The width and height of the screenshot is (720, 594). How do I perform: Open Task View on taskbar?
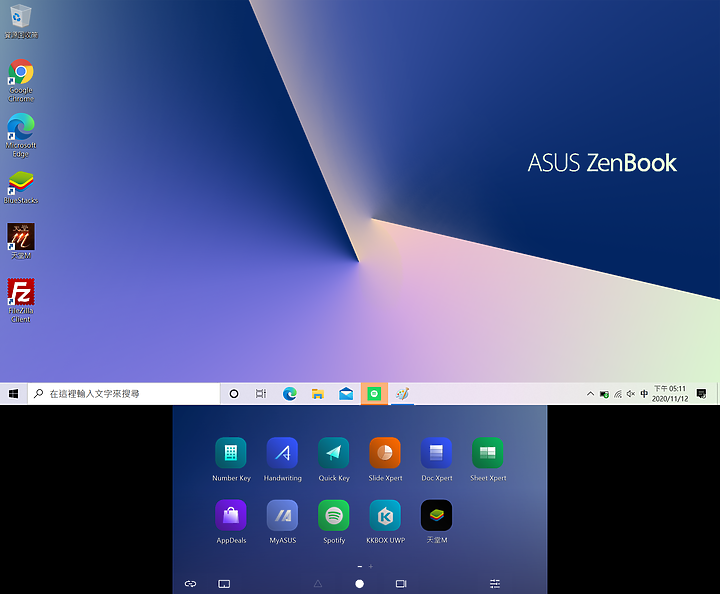click(x=261, y=394)
